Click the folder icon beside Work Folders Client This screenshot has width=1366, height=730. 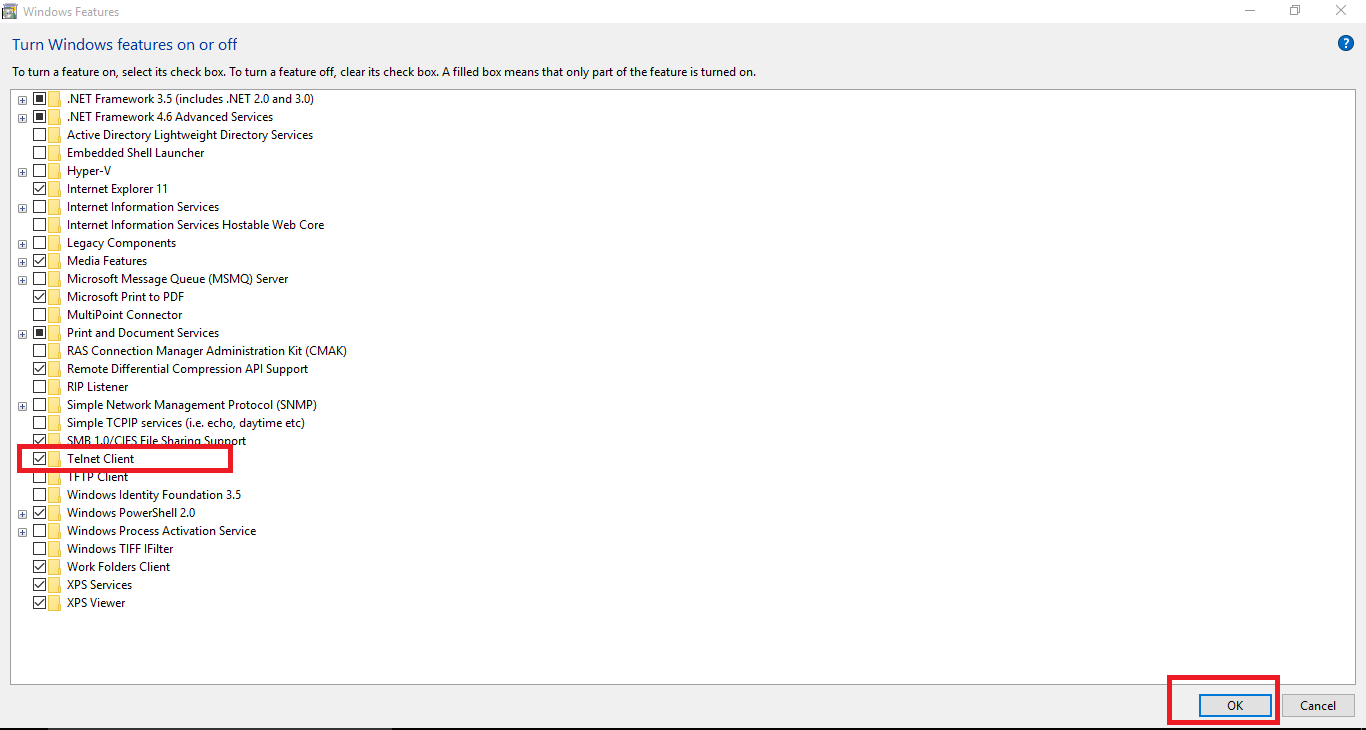click(x=55, y=567)
